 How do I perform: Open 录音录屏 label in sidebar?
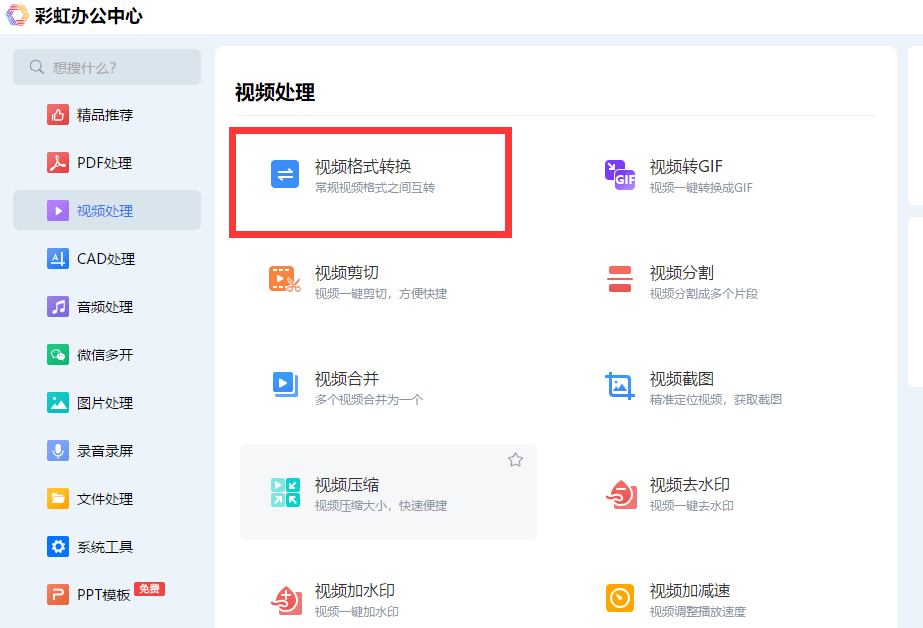[x=105, y=451]
